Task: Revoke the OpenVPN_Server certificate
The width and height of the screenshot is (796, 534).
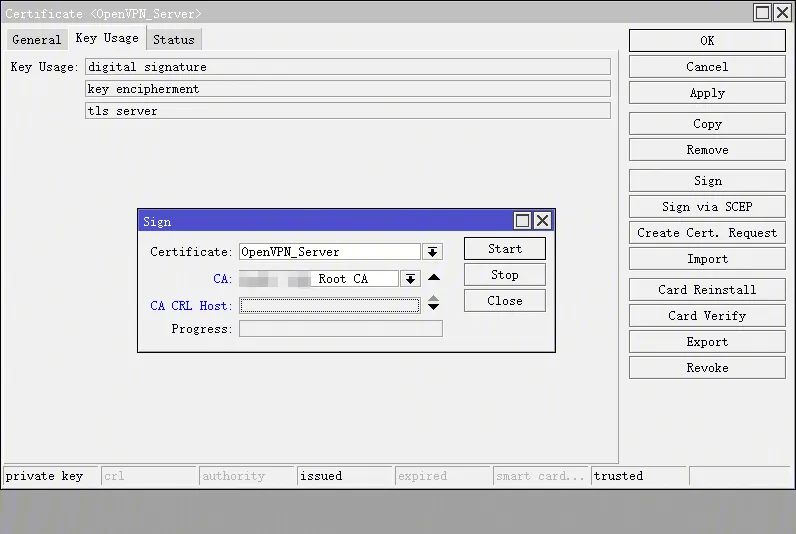Action: [x=707, y=368]
